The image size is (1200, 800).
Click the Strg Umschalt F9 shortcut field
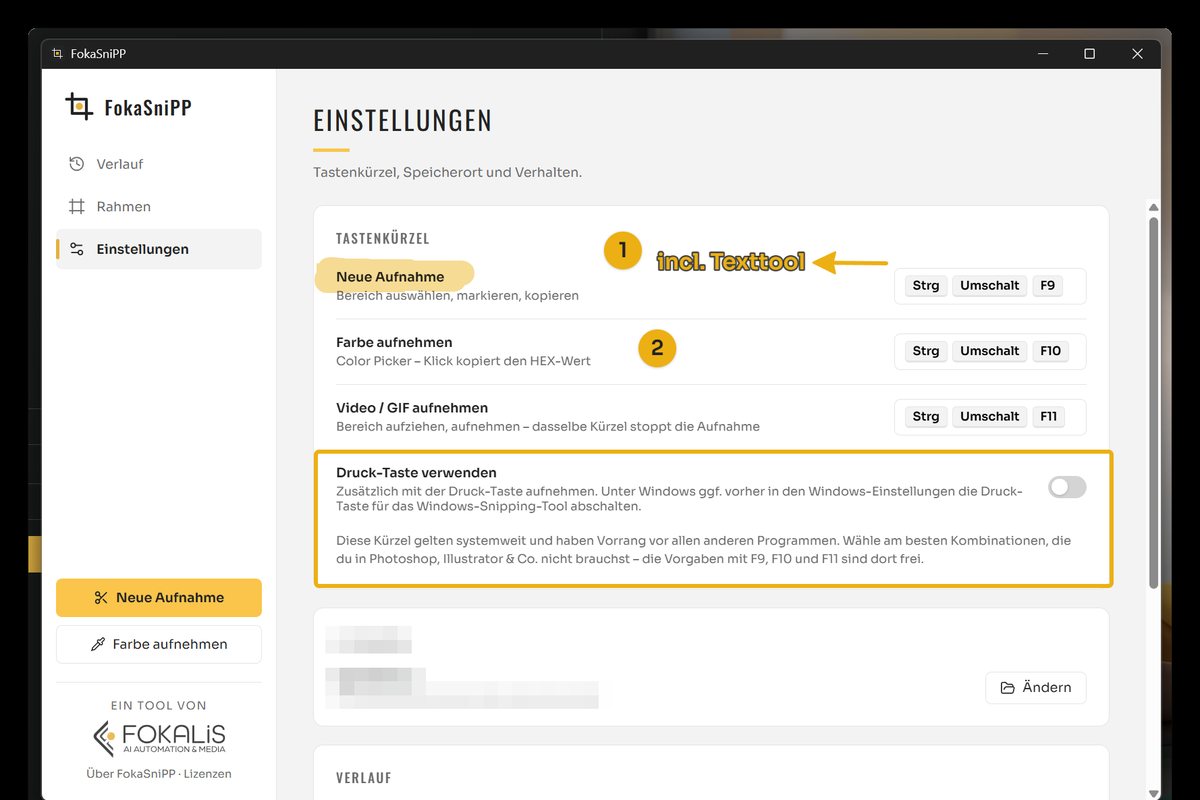(990, 286)
